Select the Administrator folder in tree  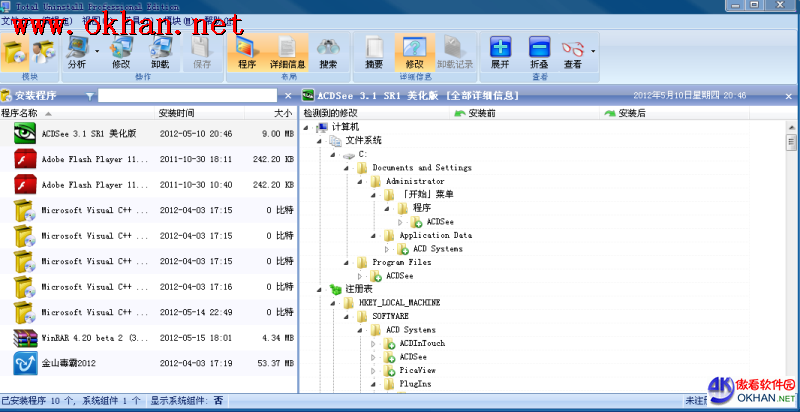[x=415, y=181]
